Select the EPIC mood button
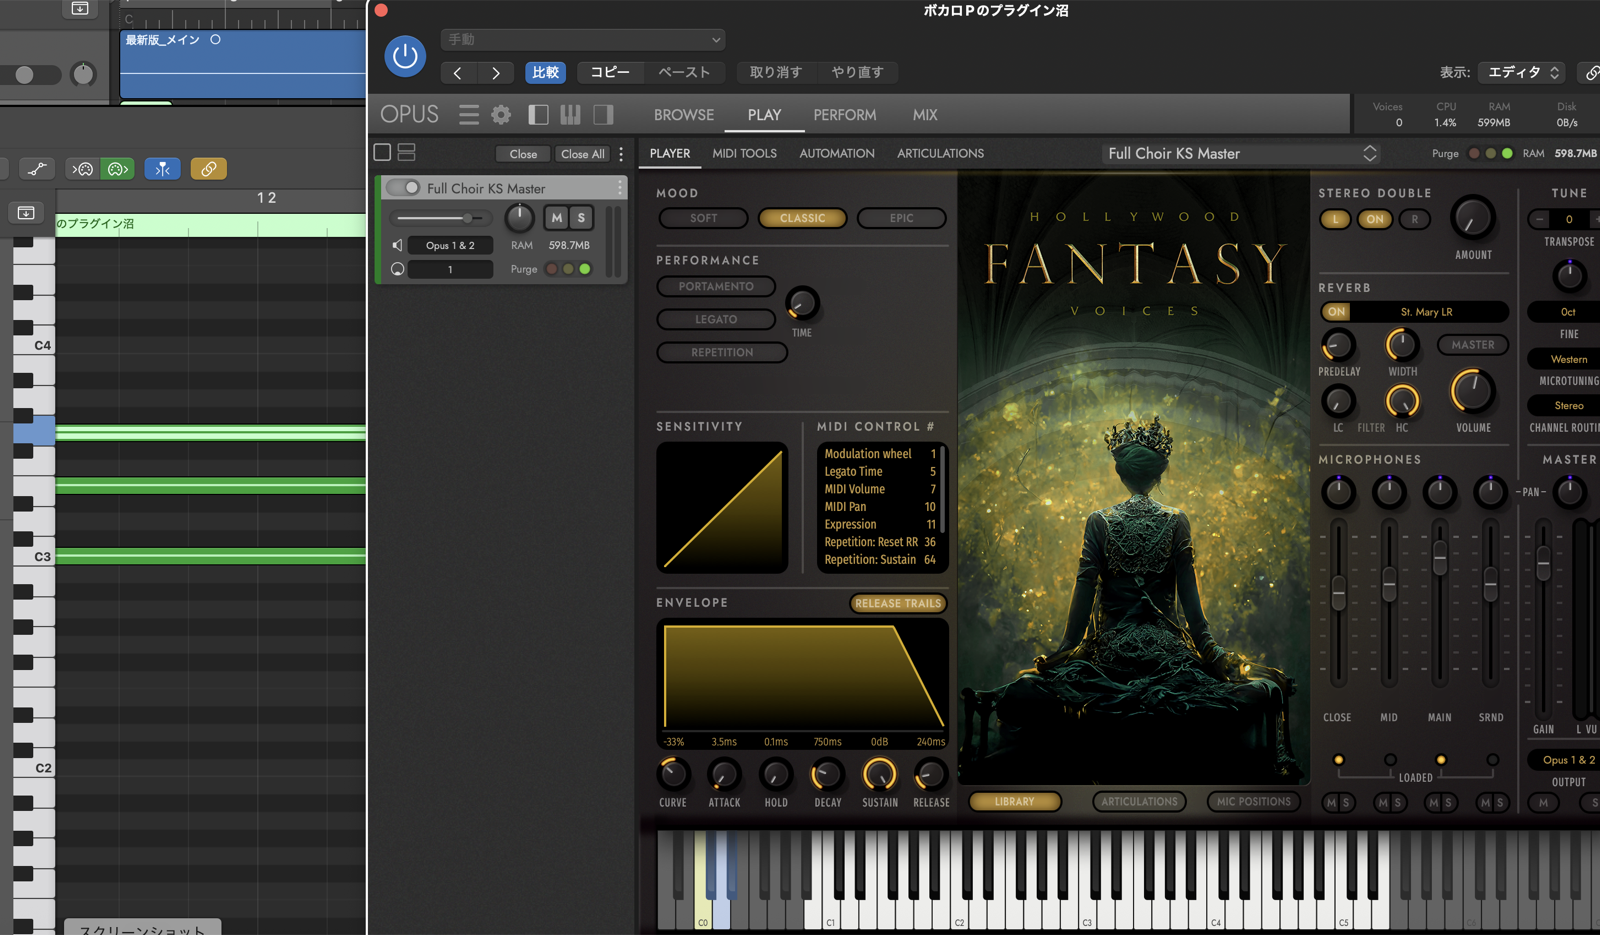Viewport: 1600px width, 935px height. click(901, 218)
